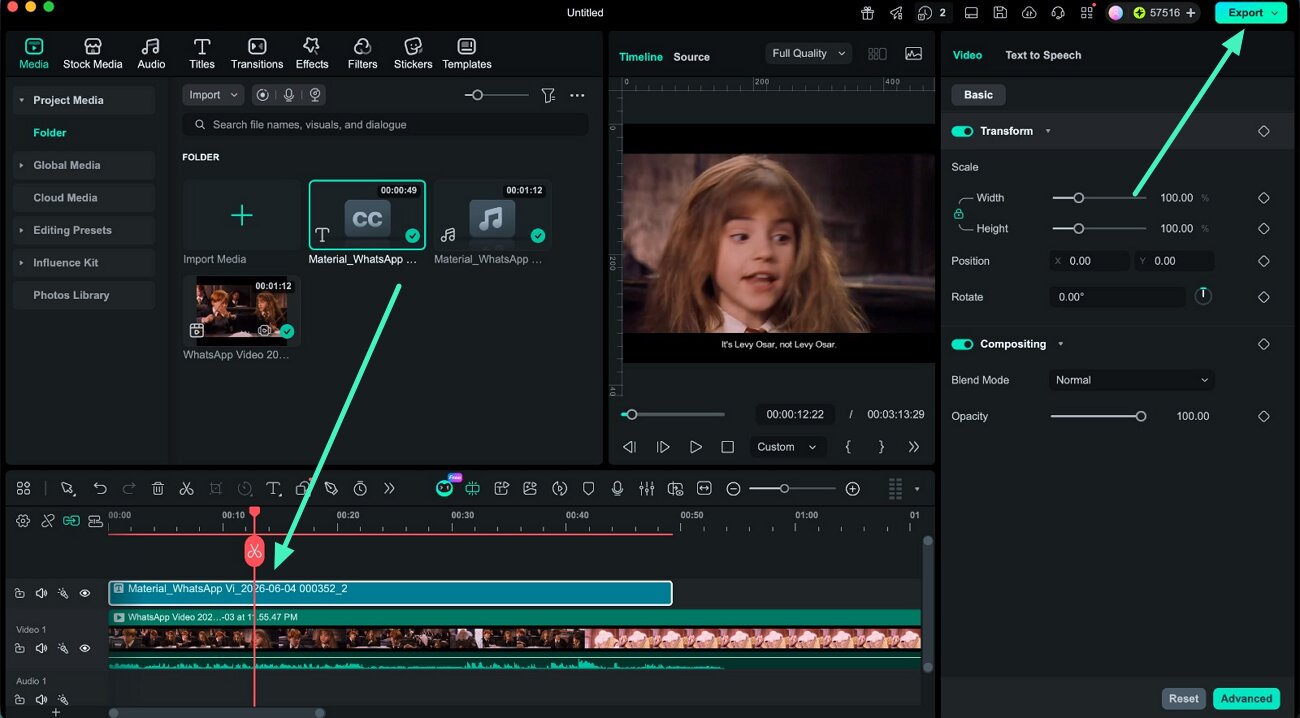
Task: Zoom out the timeline with minus icon
Action: point(733,488)
